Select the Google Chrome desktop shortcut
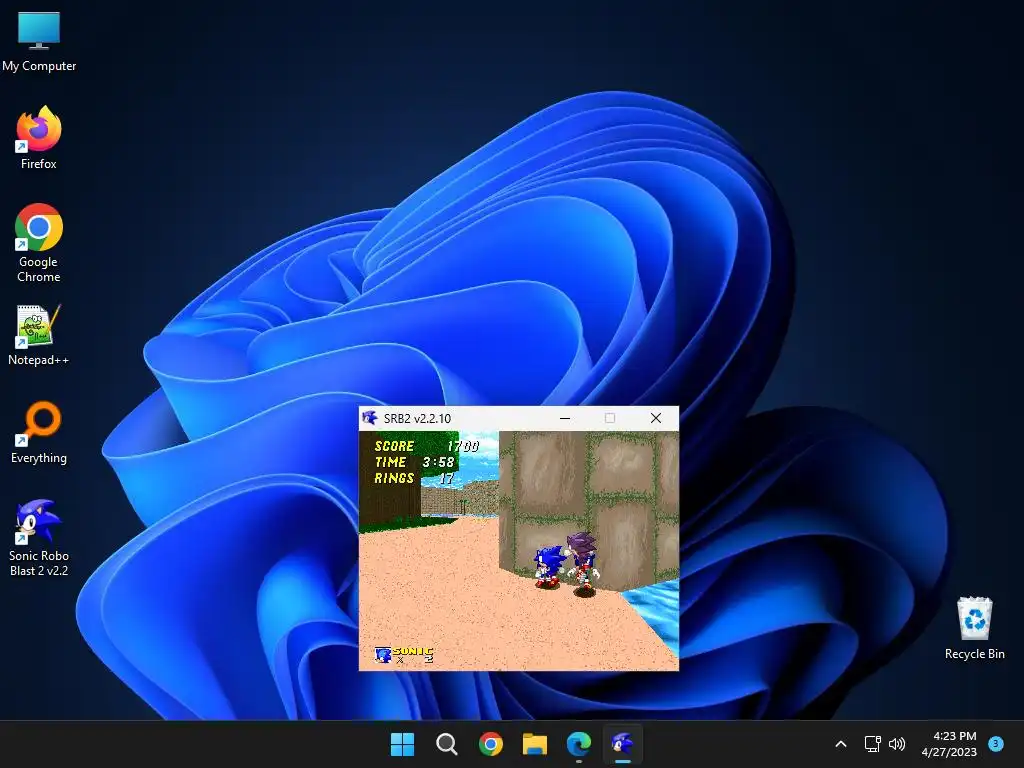1024x768 pixels. [x=39, y=242]
